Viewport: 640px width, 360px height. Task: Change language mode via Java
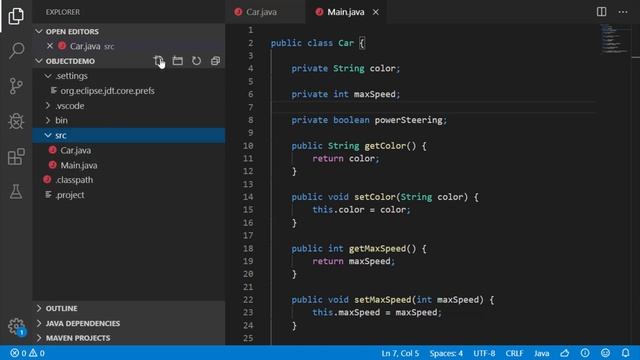pos(542,353)
